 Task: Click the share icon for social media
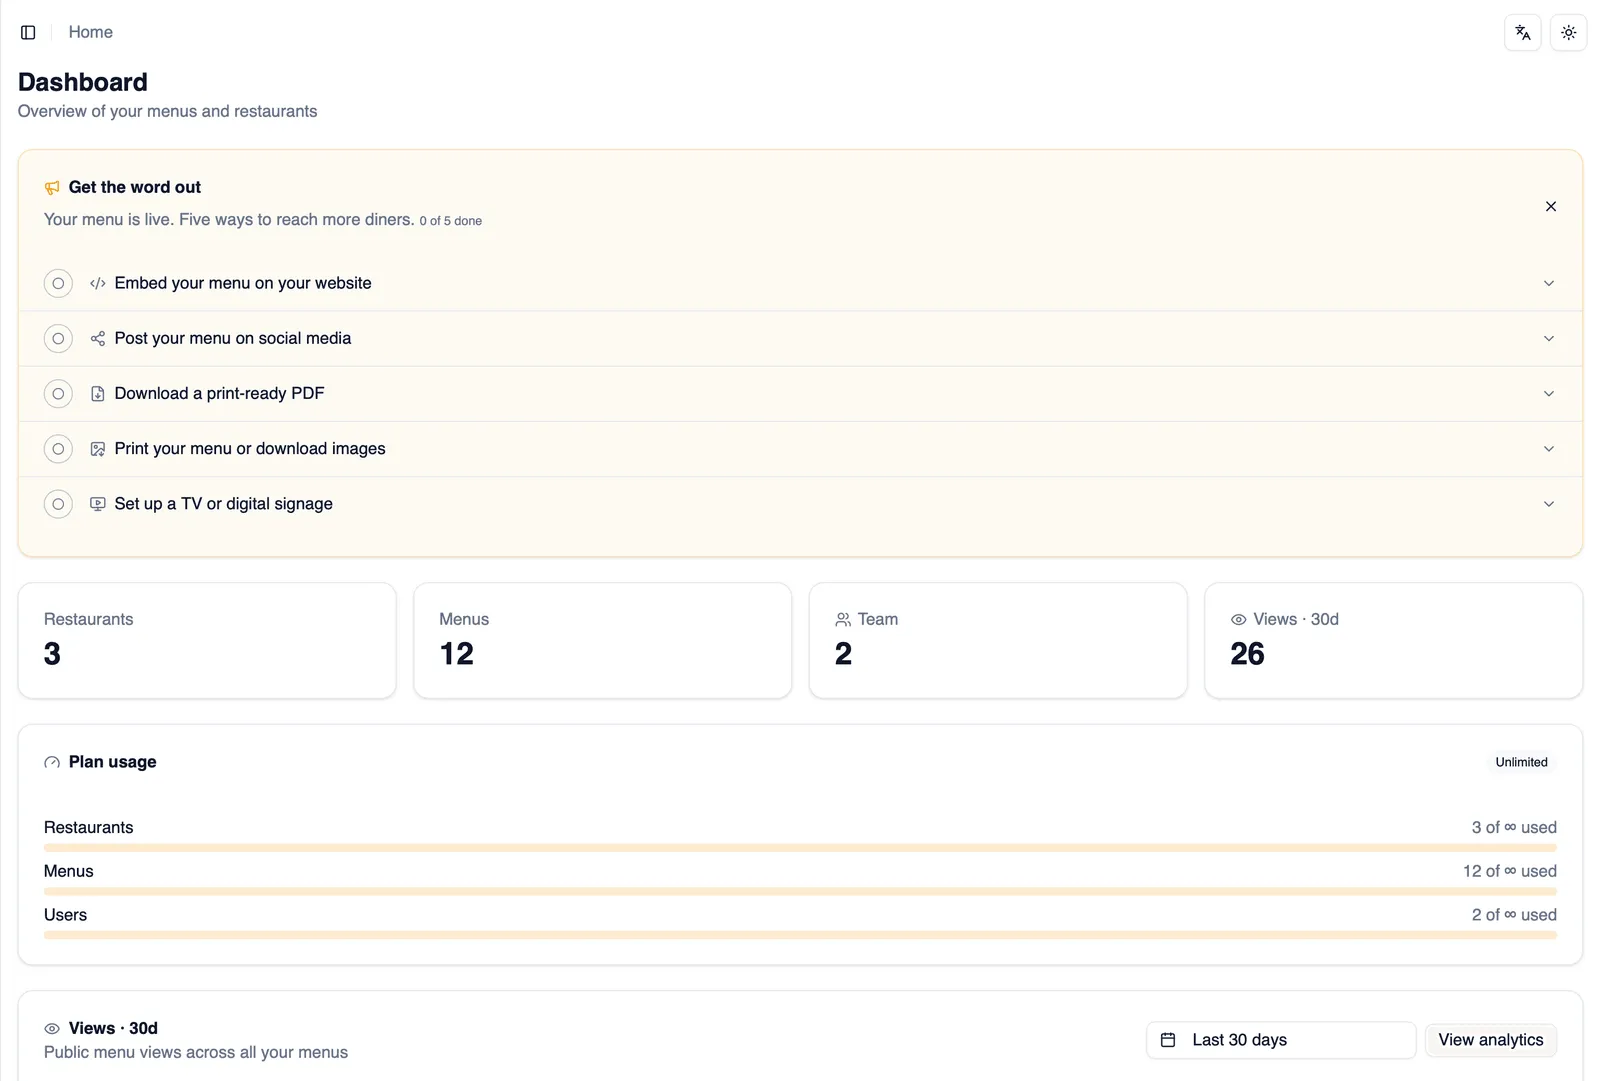click(x=98, y=338)
